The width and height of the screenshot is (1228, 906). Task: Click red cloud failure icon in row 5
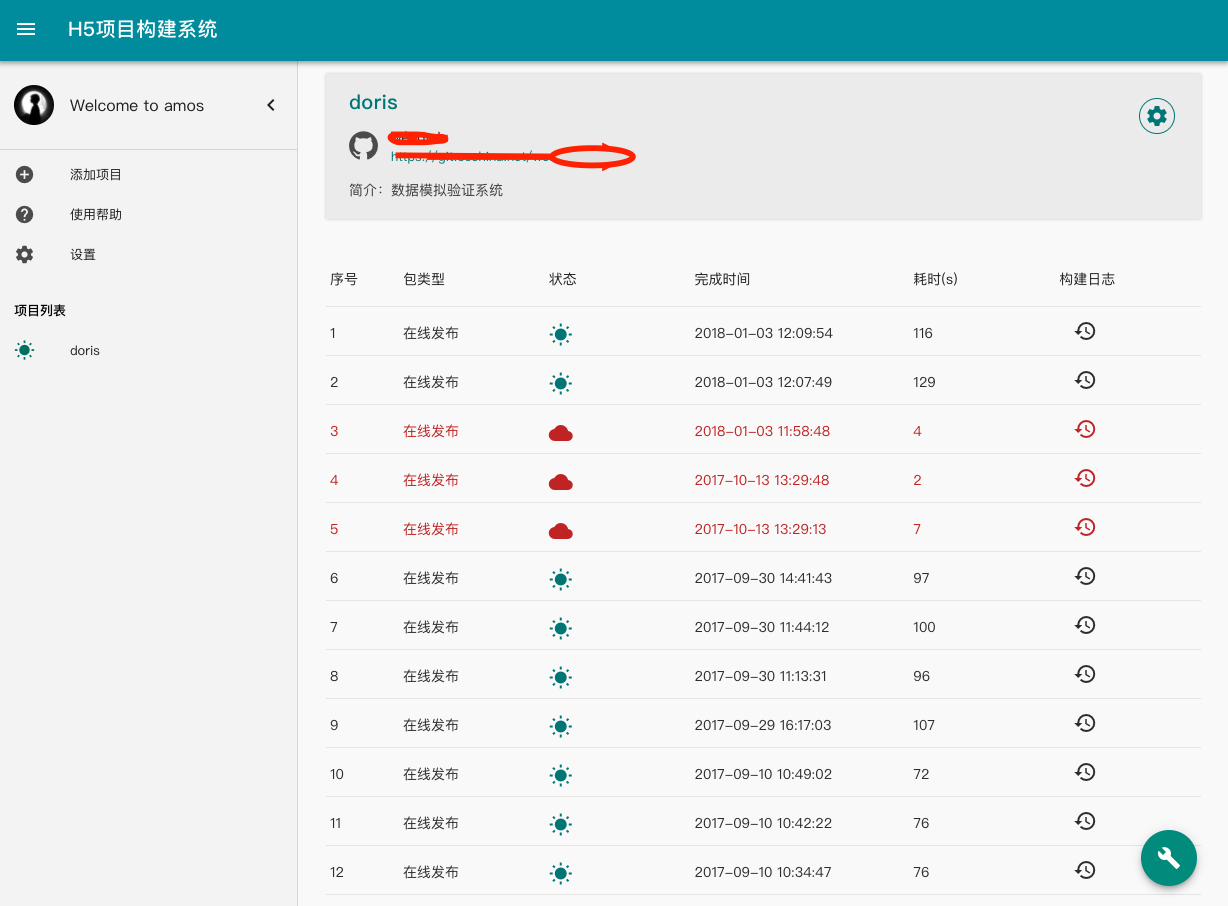coord(561,530)
